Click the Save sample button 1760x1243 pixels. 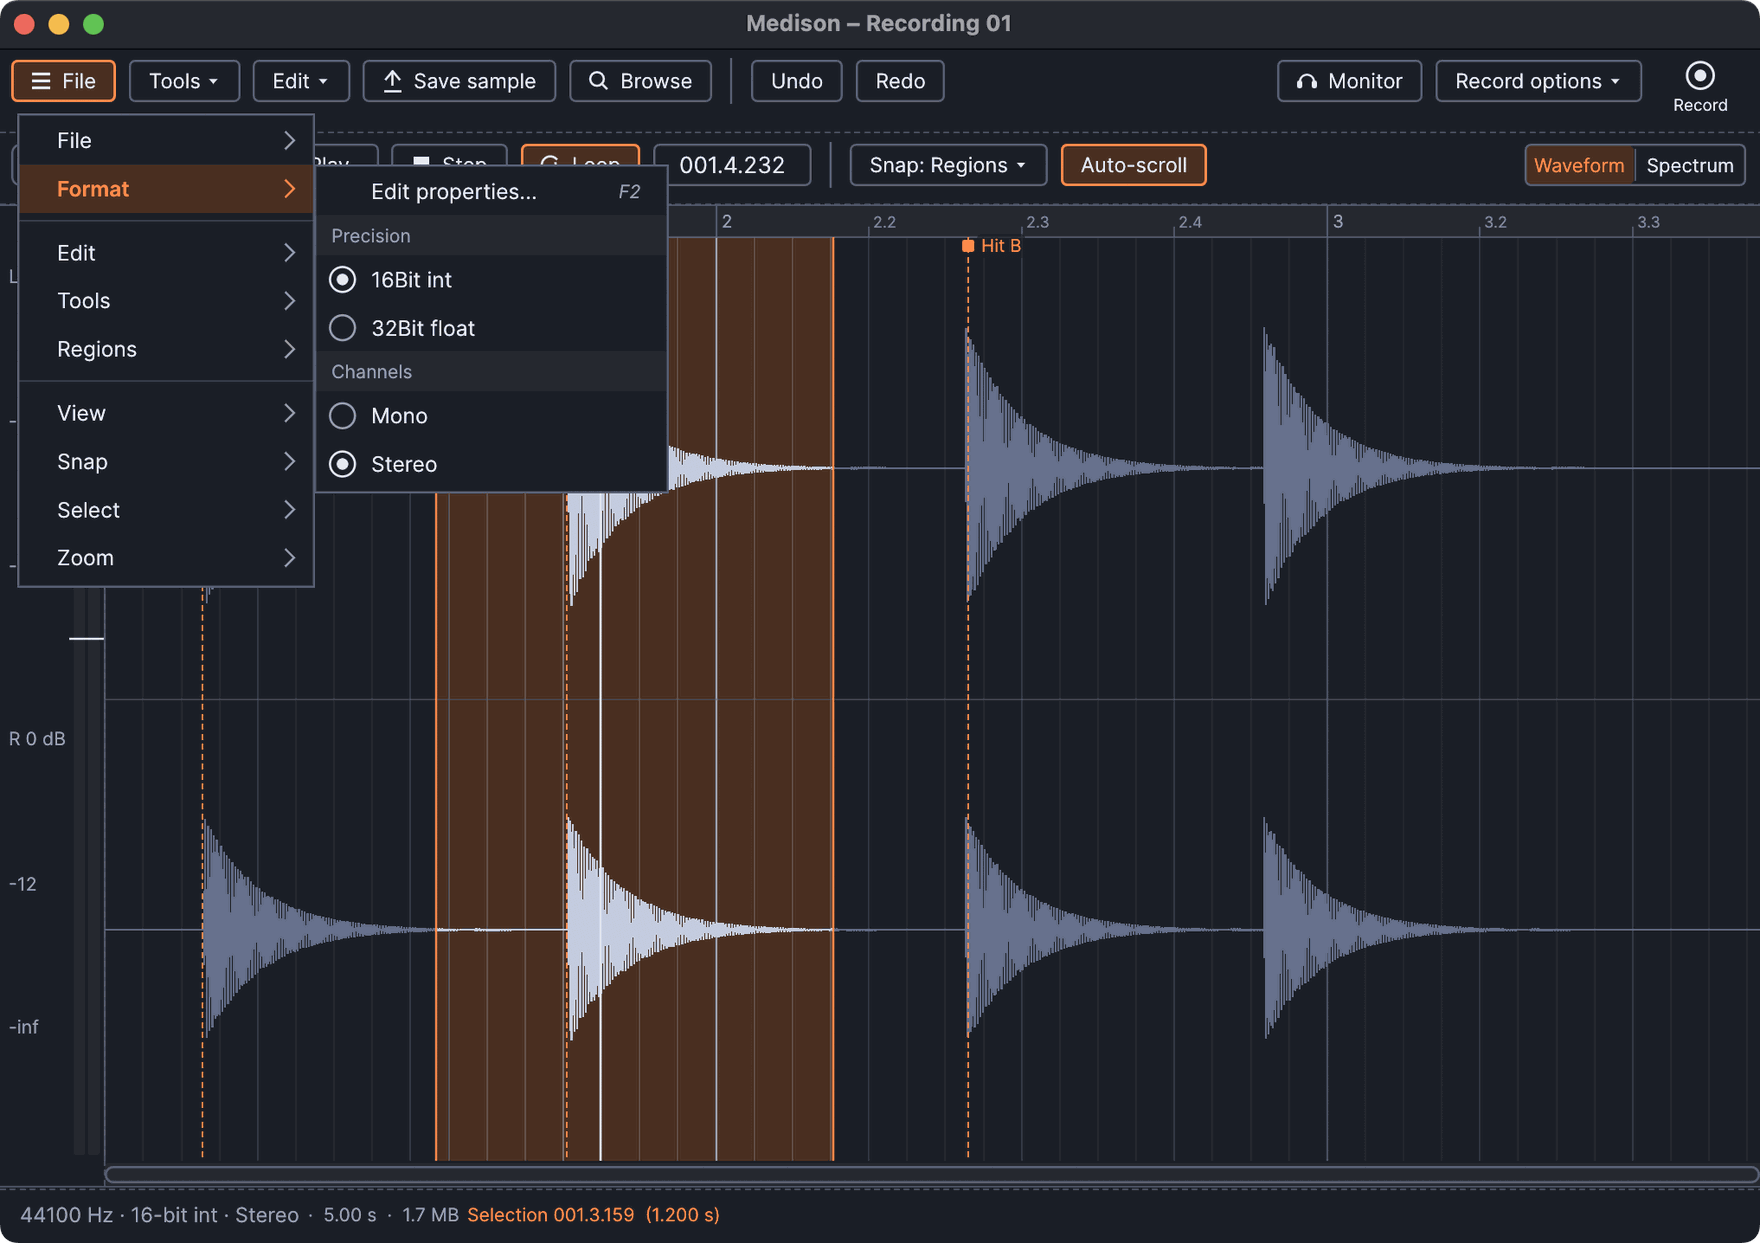tap(459, 81)
